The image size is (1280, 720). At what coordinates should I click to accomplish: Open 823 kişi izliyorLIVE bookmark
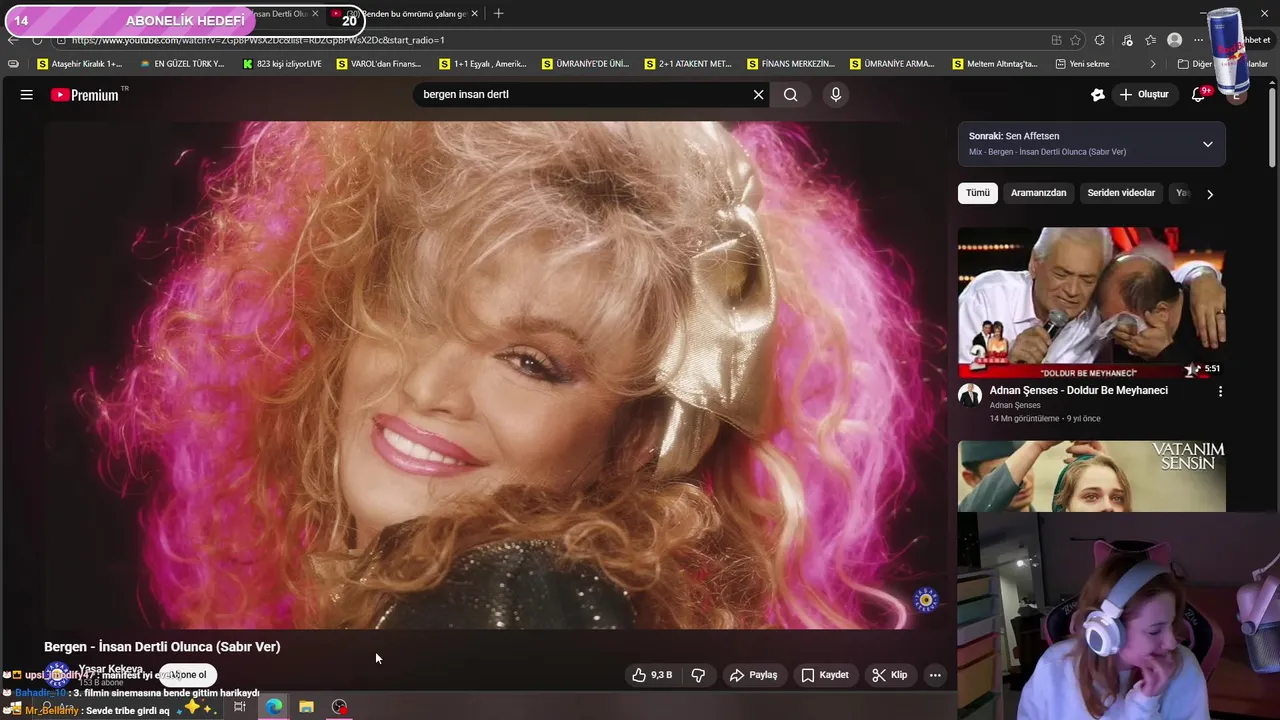pos(282,64)
